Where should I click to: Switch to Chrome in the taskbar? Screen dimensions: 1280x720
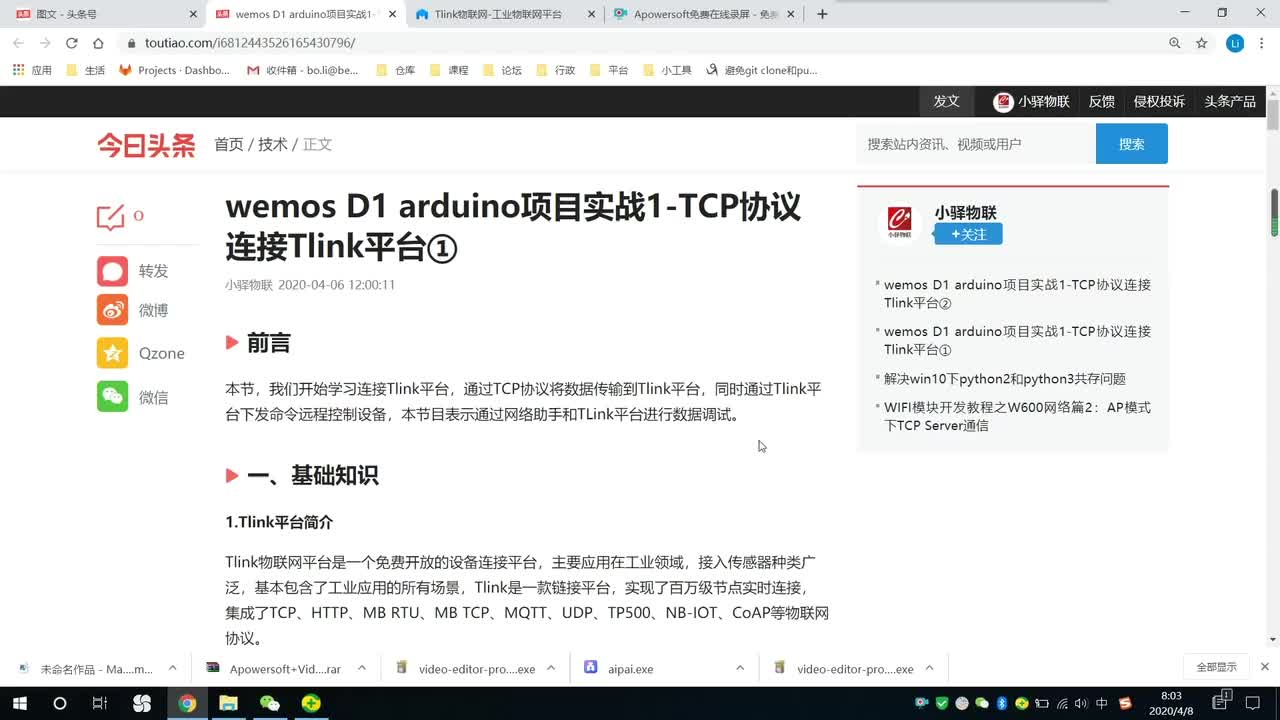tap(187, 703)
